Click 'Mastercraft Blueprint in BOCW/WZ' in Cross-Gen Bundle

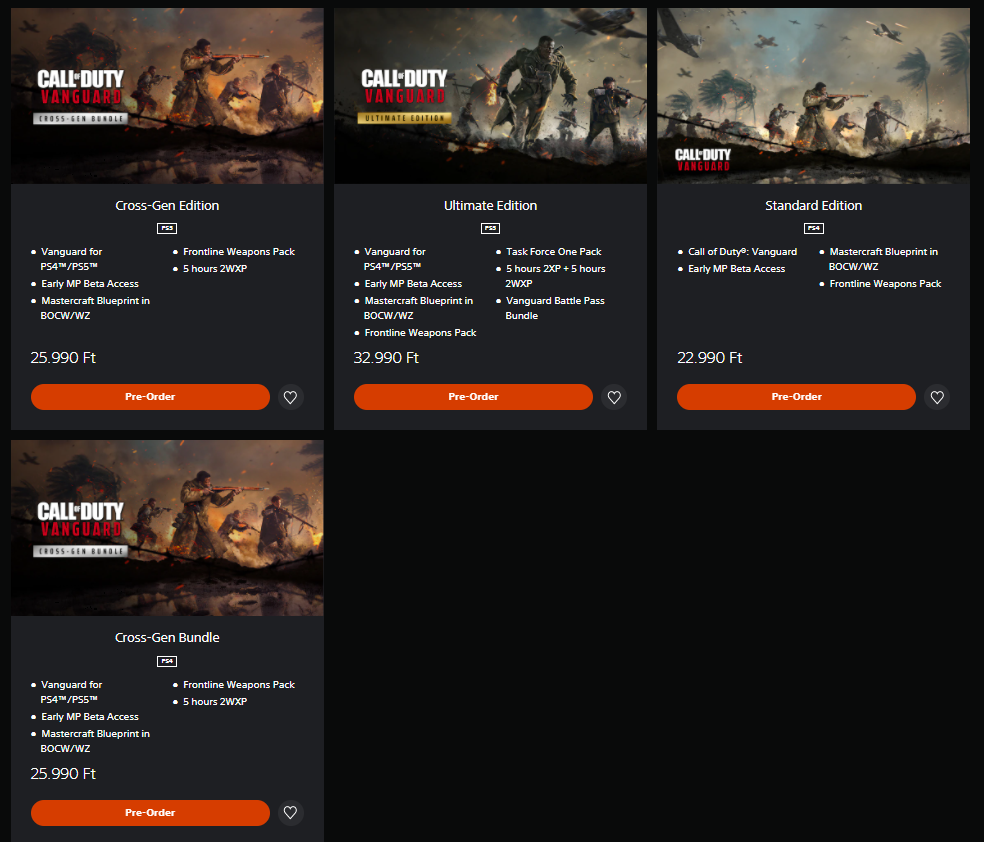point(95,741)
